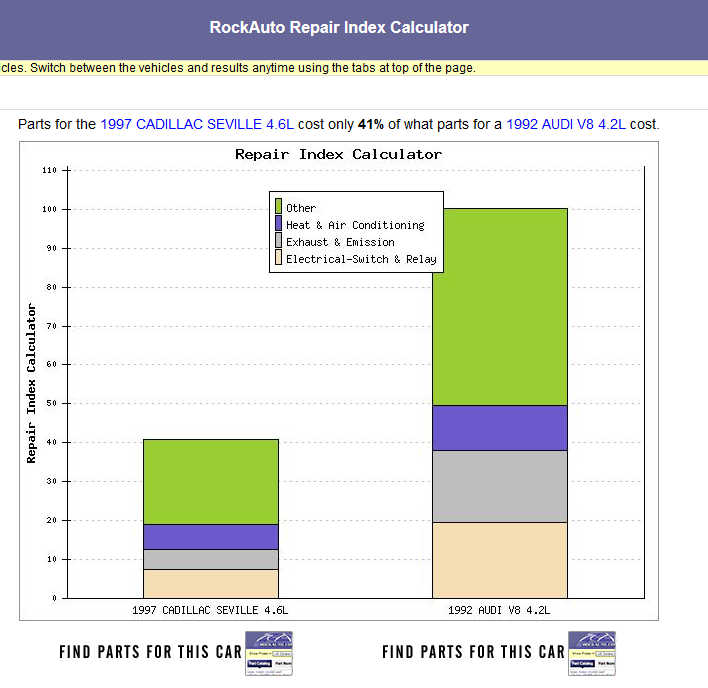
Task: Click the green Other segment of Audi bar
Action: pyautogui.click(x=500, y=307)
